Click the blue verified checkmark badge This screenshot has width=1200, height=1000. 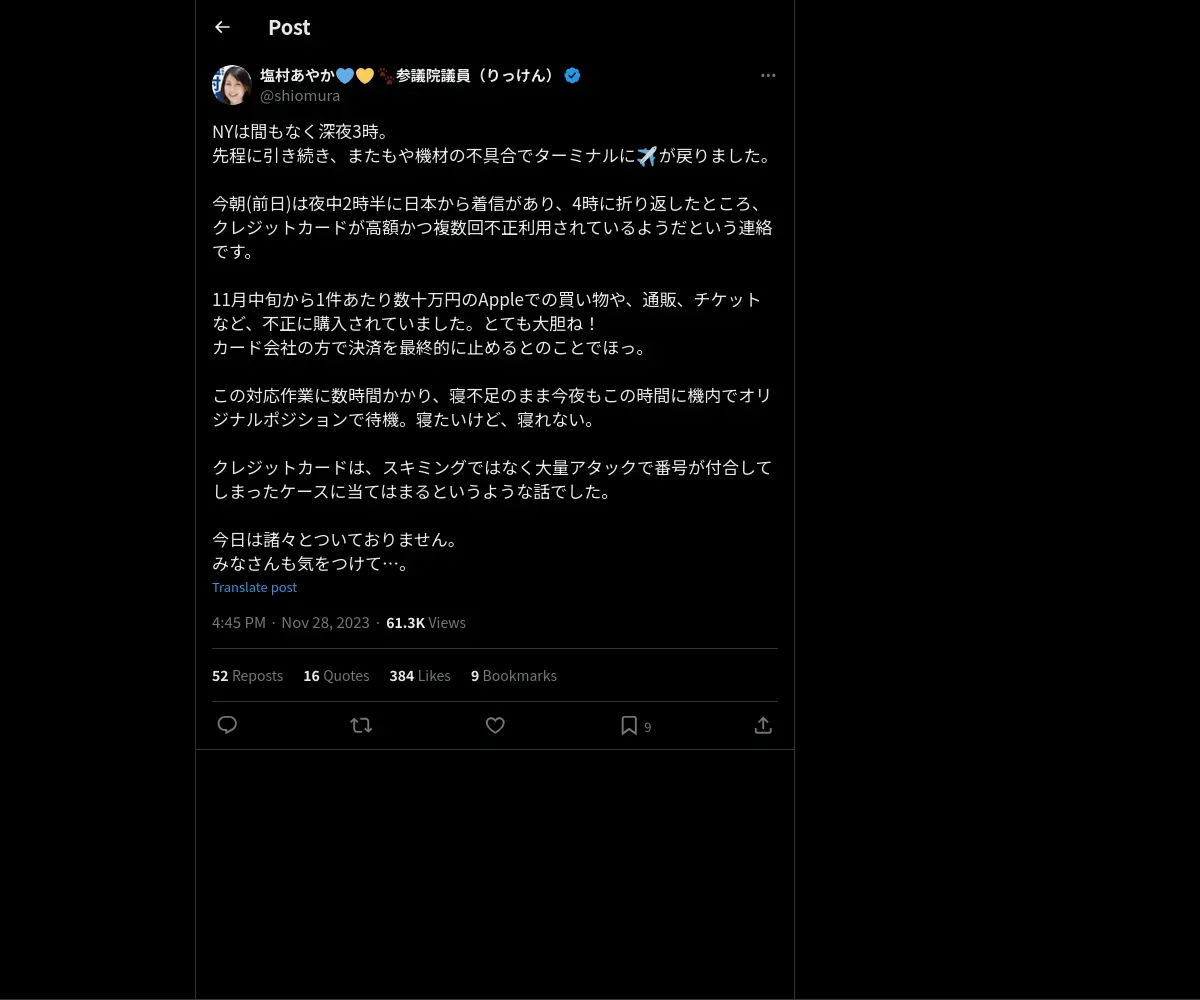572,75
